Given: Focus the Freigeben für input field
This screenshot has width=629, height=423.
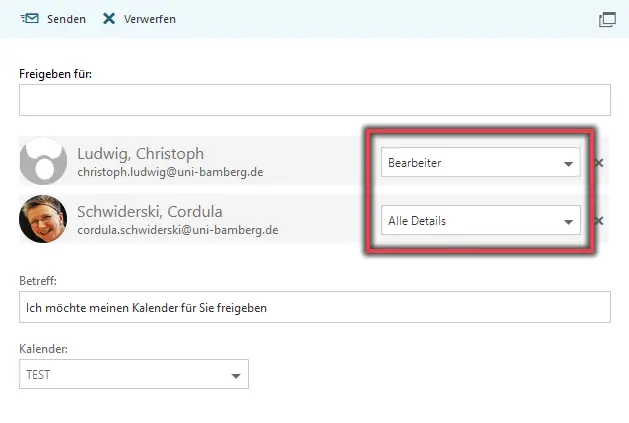Looking at the screenshot, I should pos(315,100).
